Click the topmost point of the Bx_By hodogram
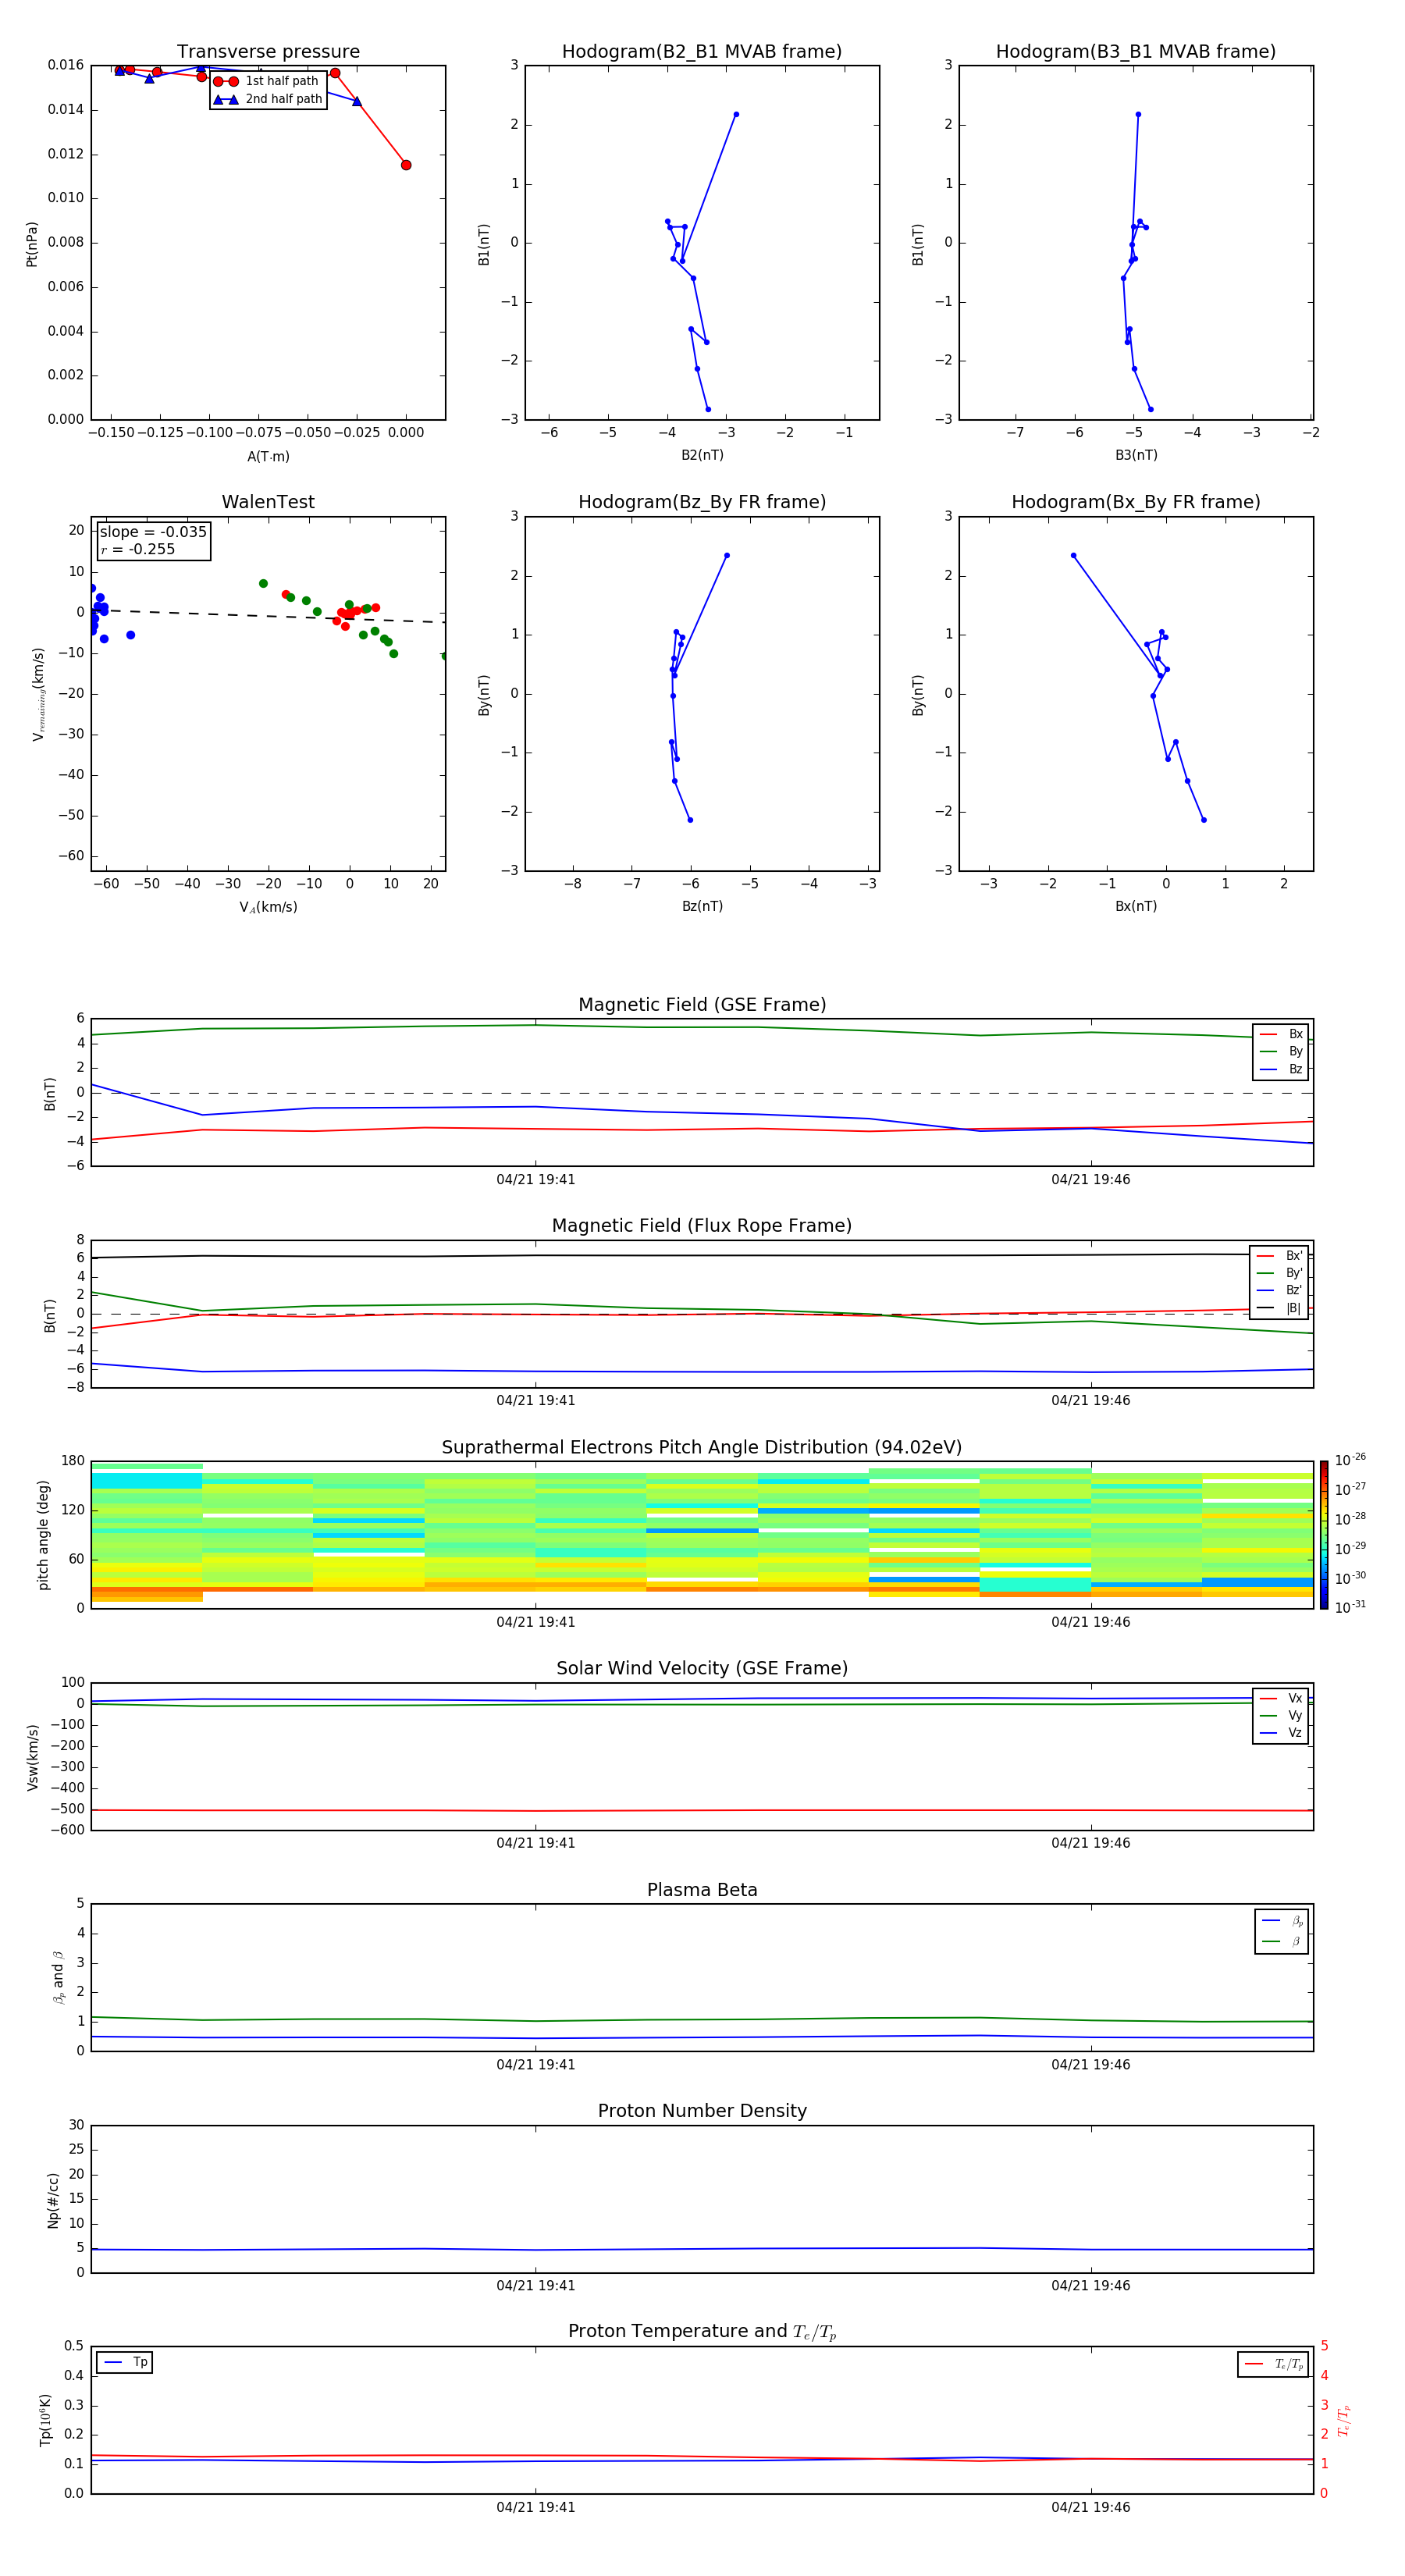 point(1073,556)
